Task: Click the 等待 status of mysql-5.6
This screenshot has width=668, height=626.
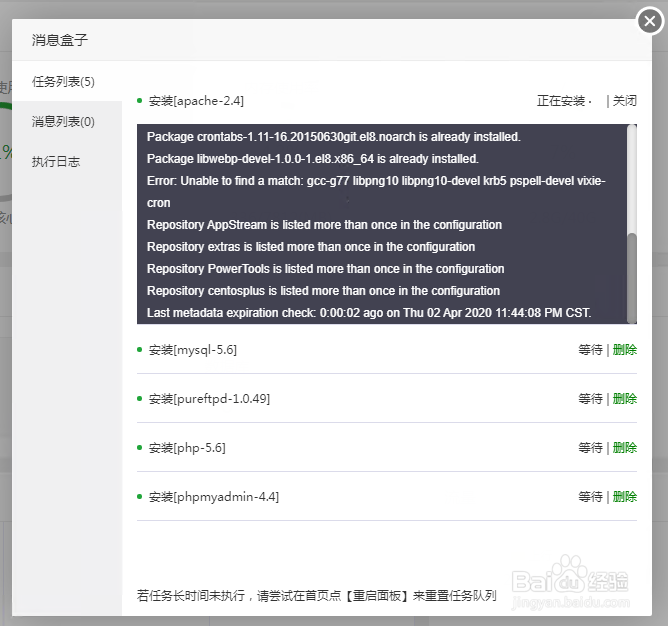Action: point(590,350)
